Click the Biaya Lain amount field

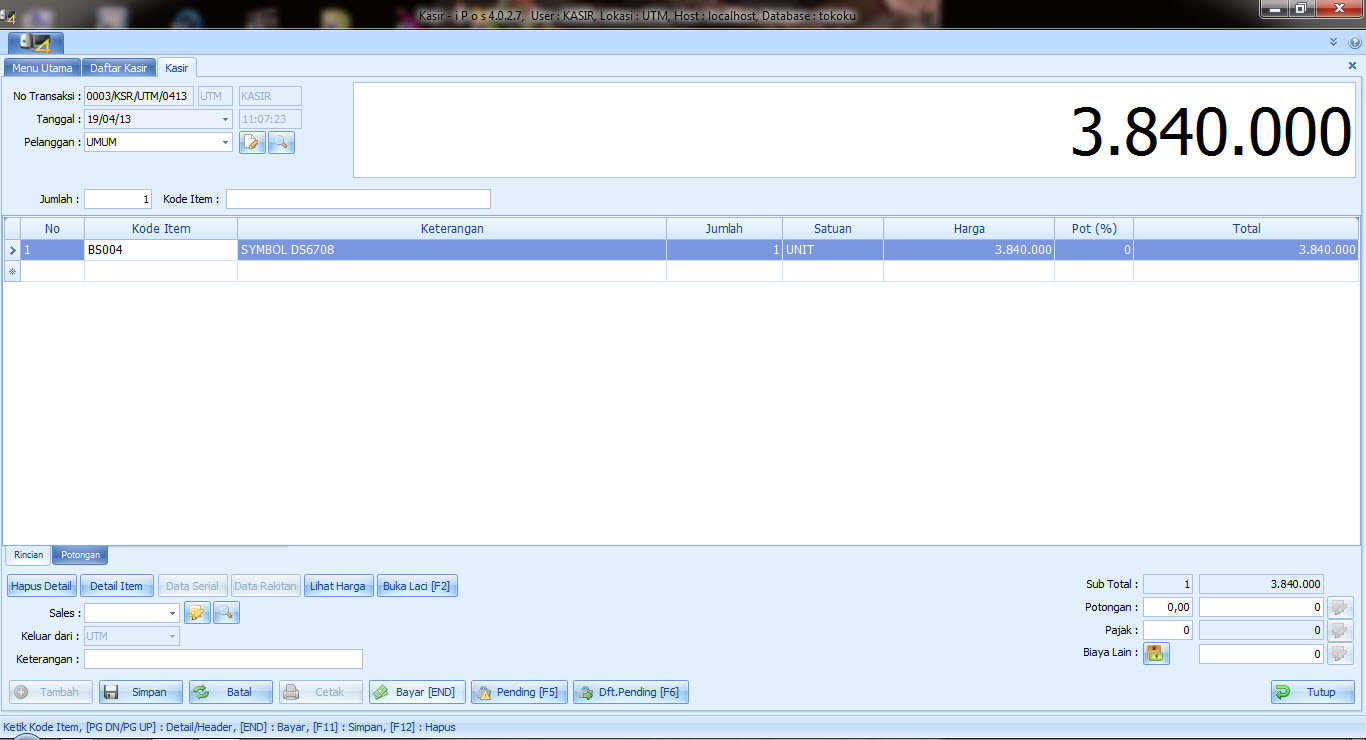coord(1262,654)
